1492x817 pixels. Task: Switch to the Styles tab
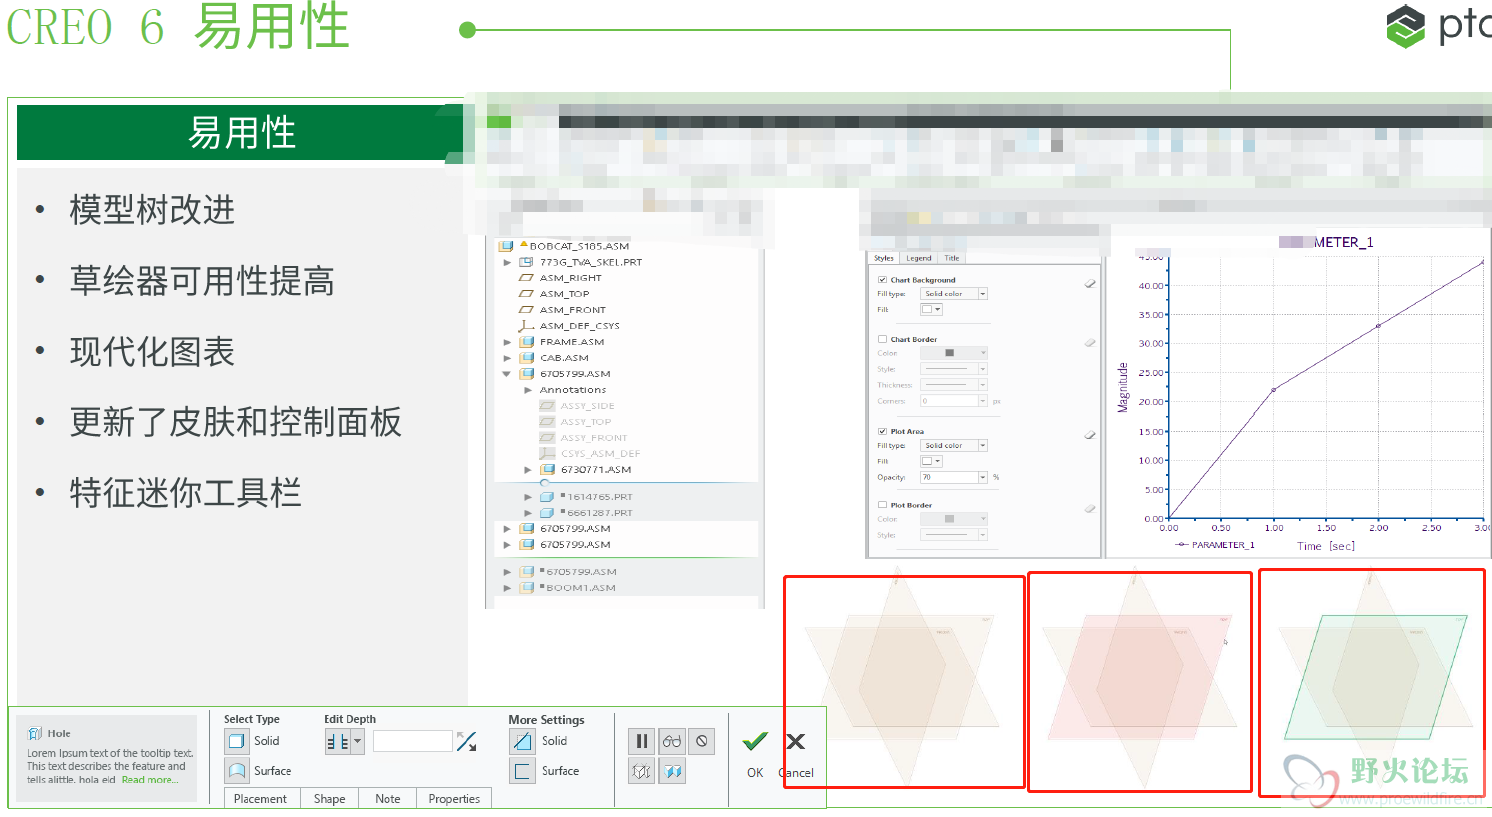[x=884, y=258]
